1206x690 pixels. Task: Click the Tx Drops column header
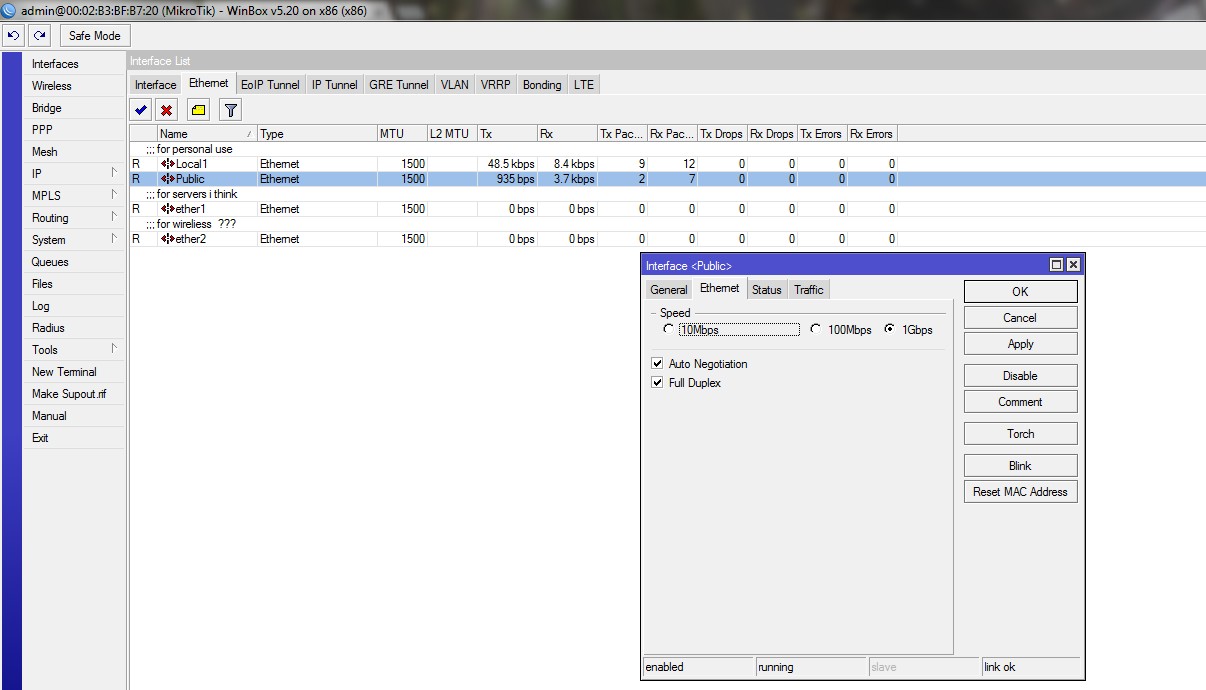[x=722, y=133]
